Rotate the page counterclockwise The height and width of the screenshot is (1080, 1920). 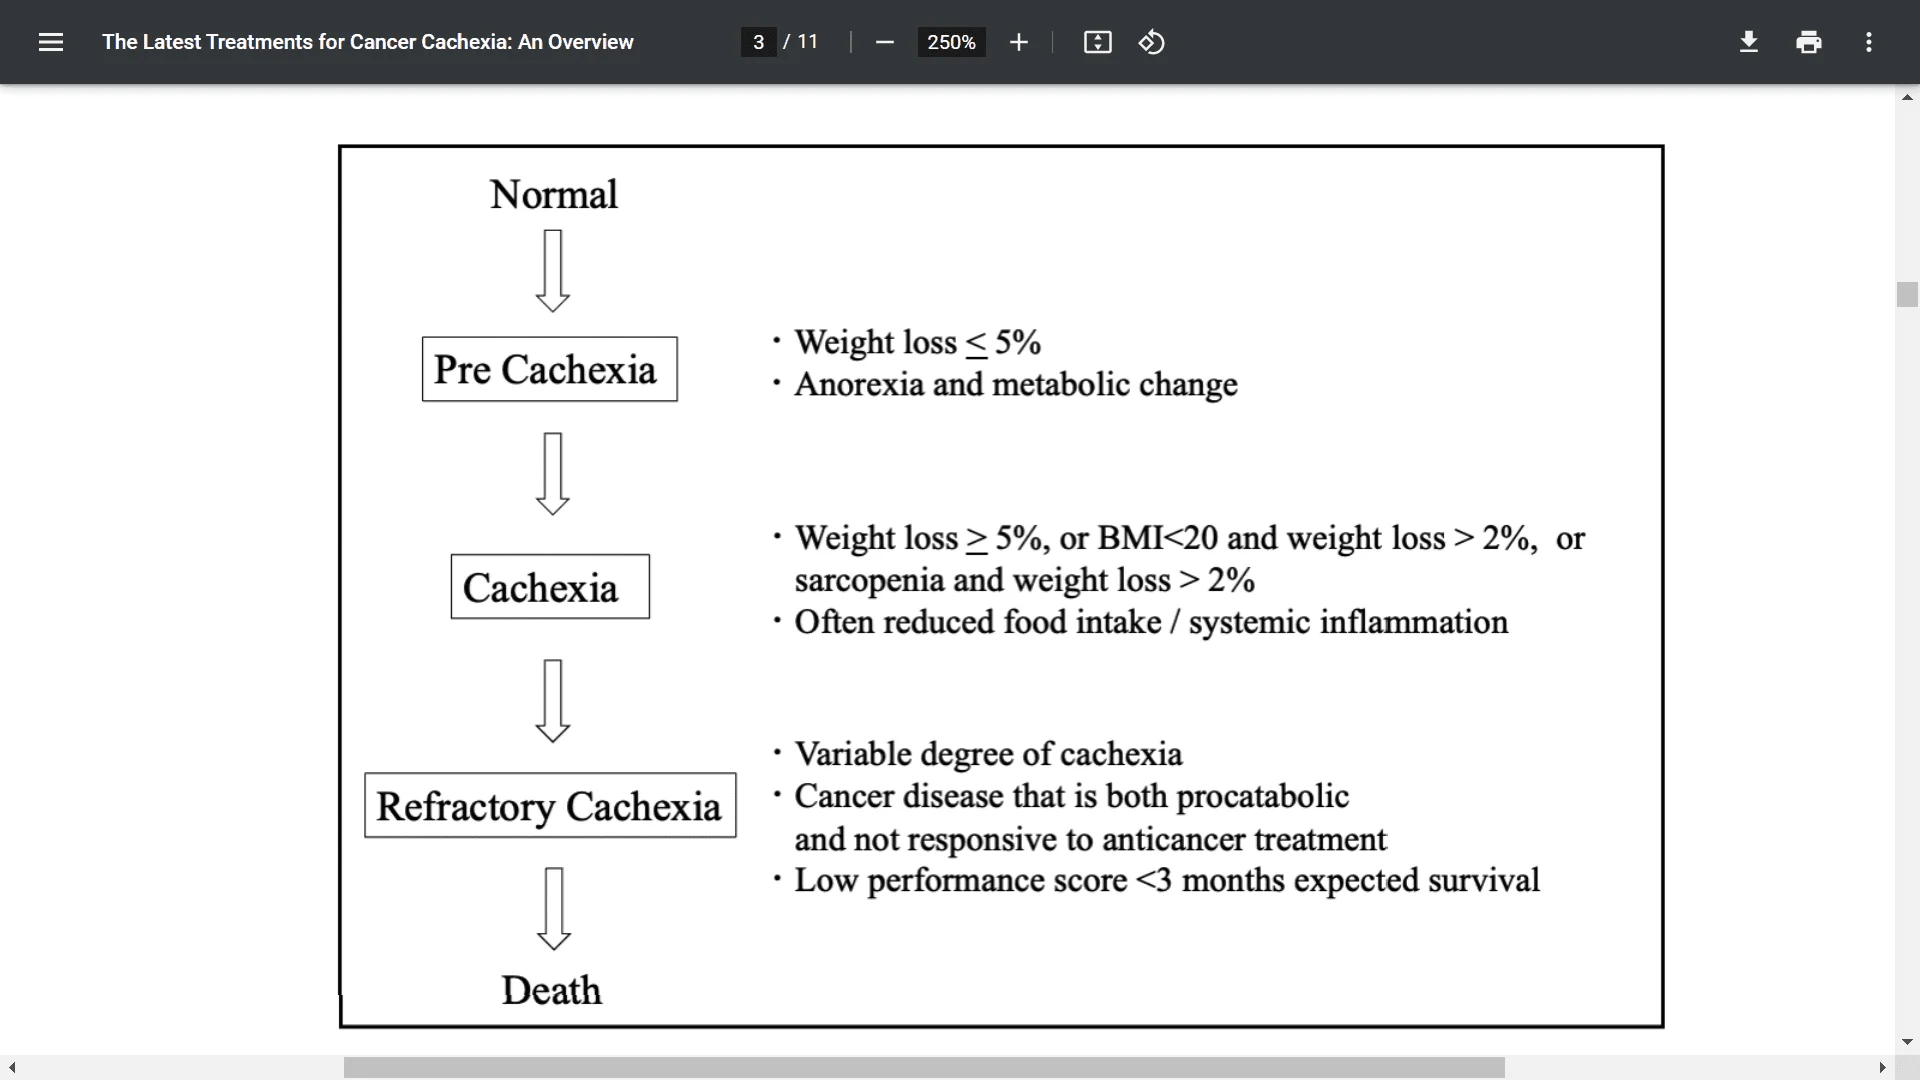(1152, 42)
